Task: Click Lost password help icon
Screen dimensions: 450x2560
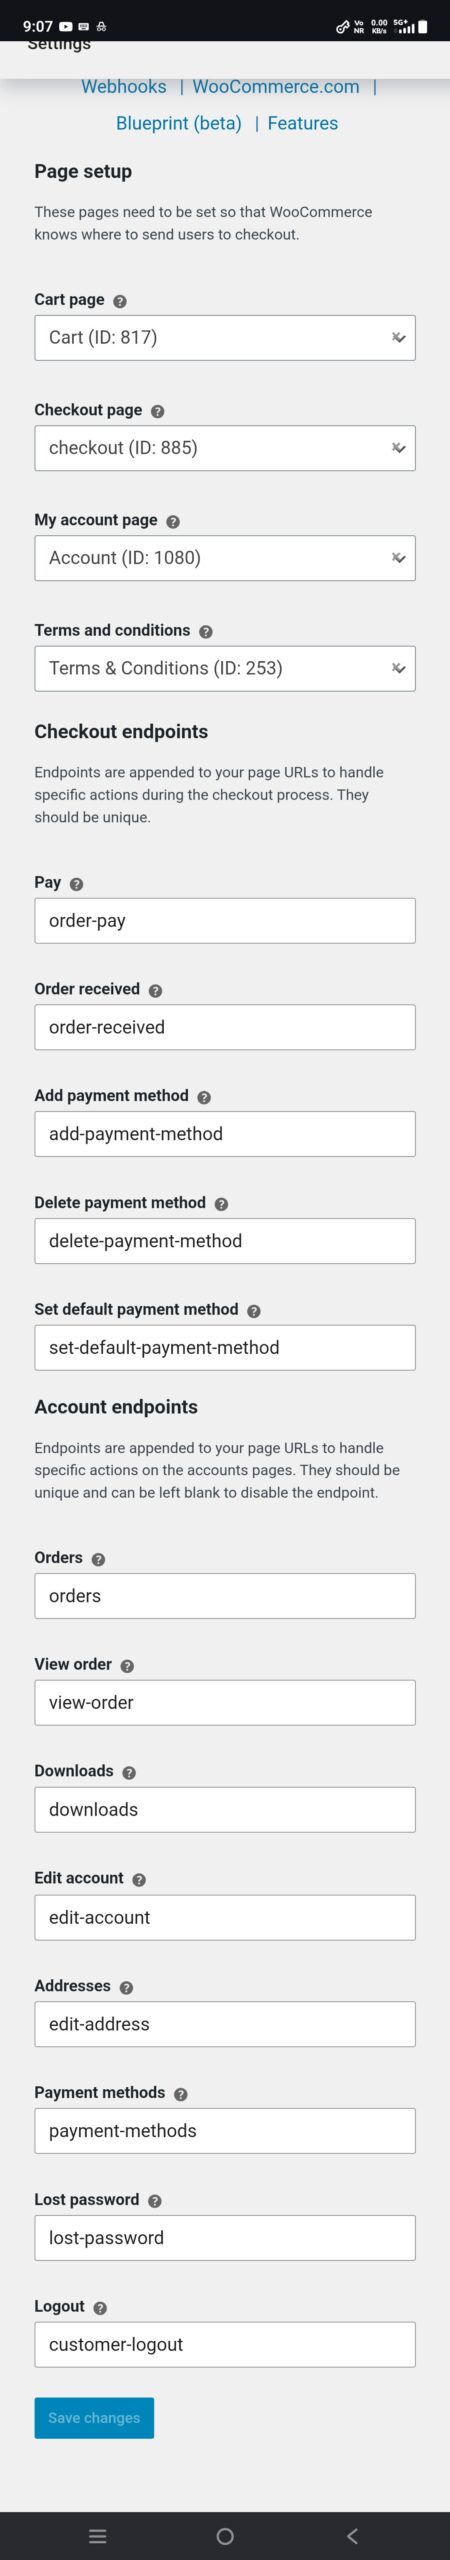Action: click(x=155, y=2200)
